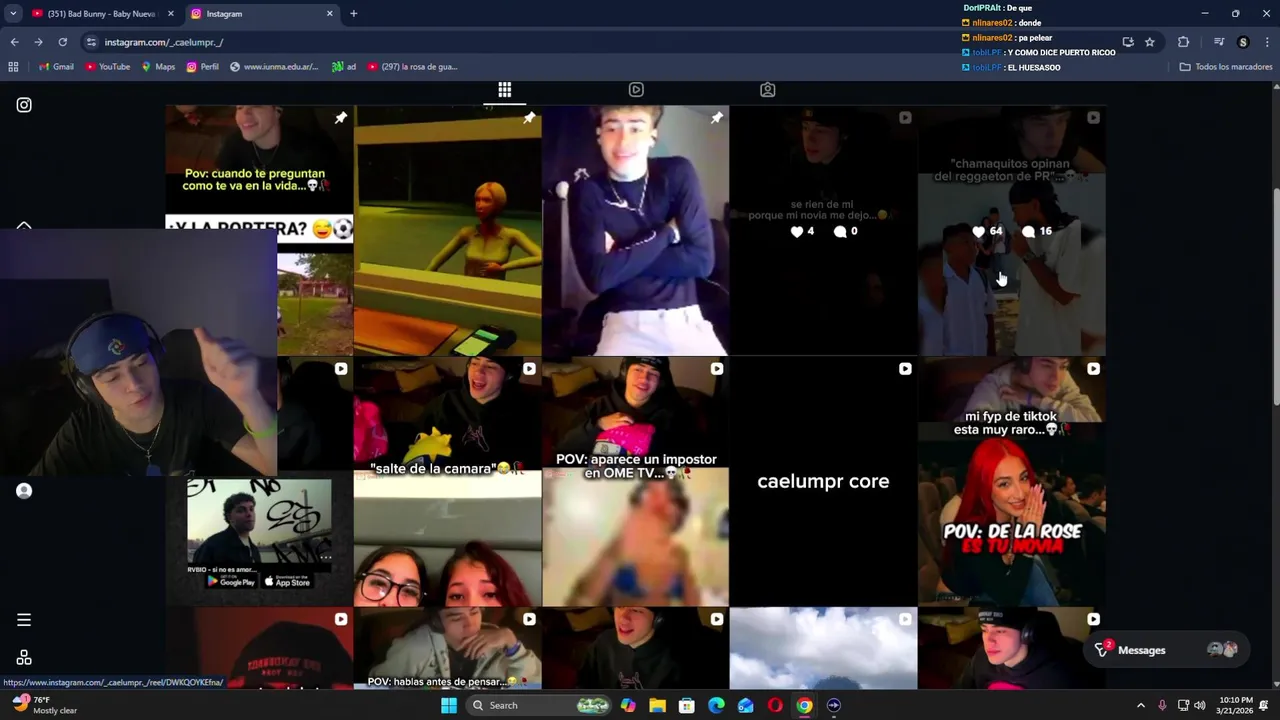Click the browser back arrow
1280x720 pixels.
14,42
